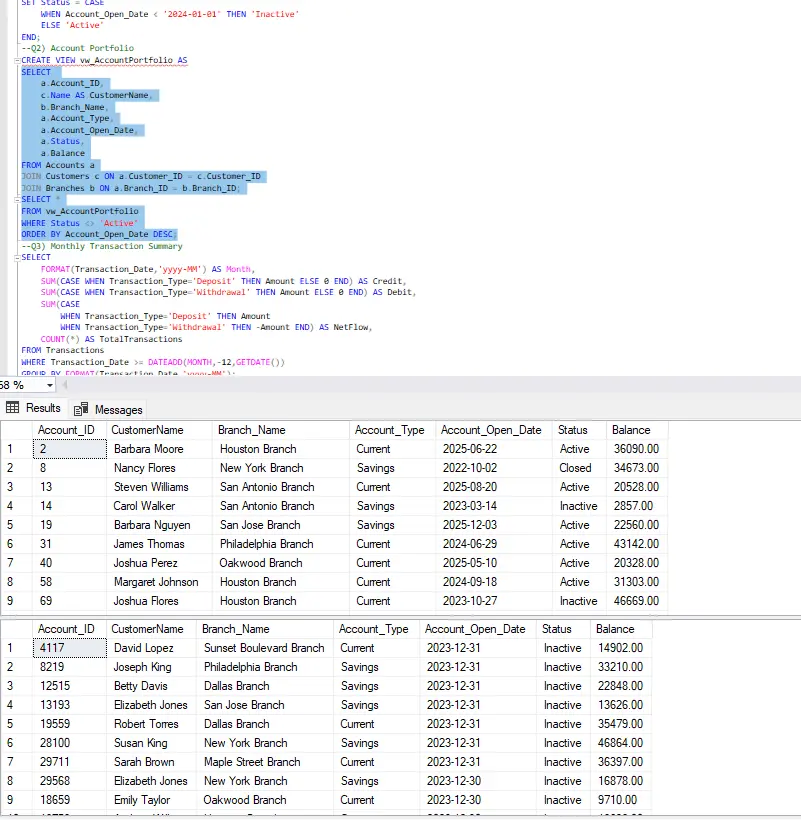This screenshot has width=801, height=820.
Task: Select Account_Type column header in first grid
Action: (393, 430)
